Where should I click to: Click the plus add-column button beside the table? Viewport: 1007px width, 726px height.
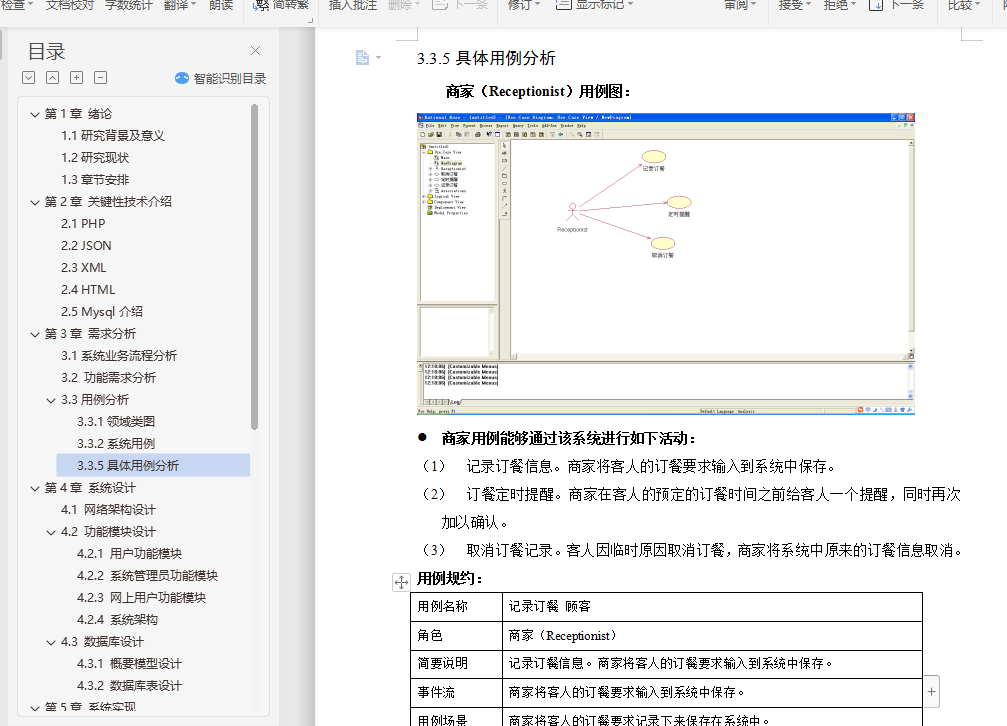click(931, 692)
